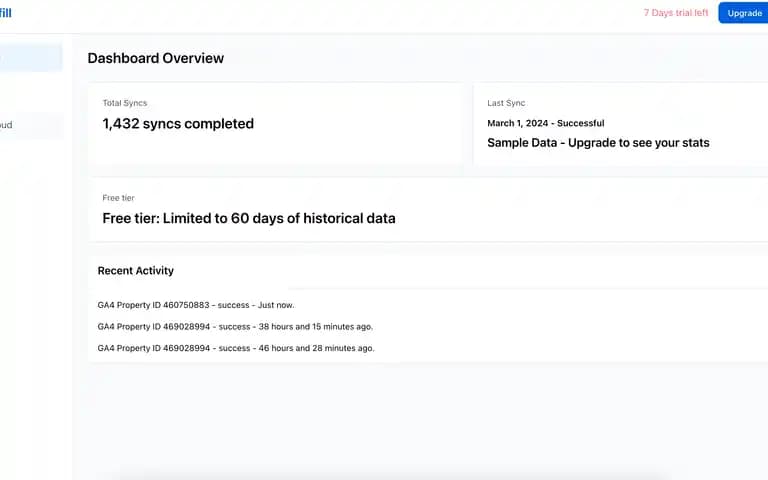Open the sidebar item ending in 'oud'

pos(31,125)
